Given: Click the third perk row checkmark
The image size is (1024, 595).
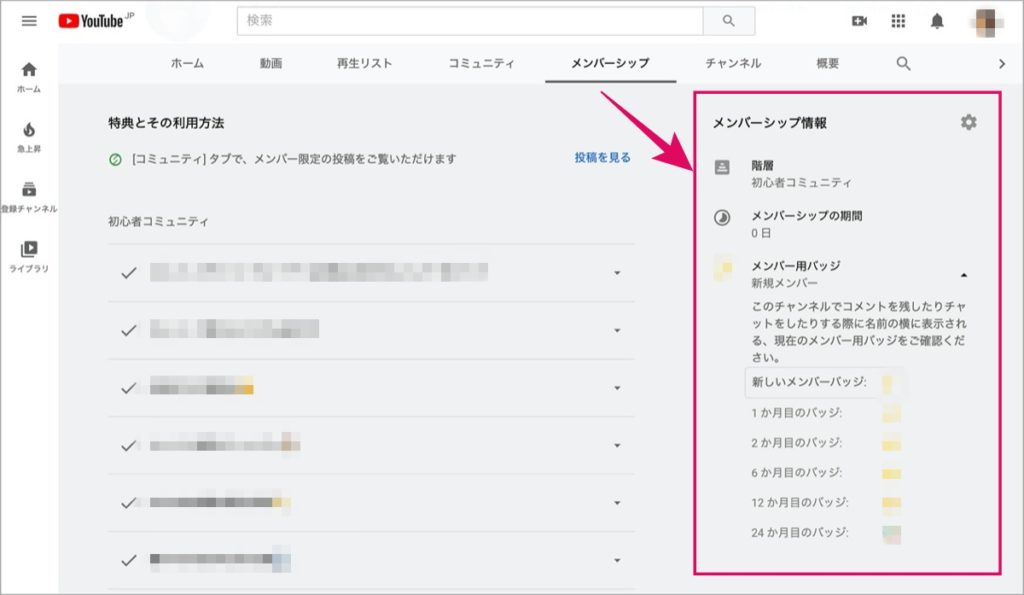Looking at the screenshot, I should [129, 388].
